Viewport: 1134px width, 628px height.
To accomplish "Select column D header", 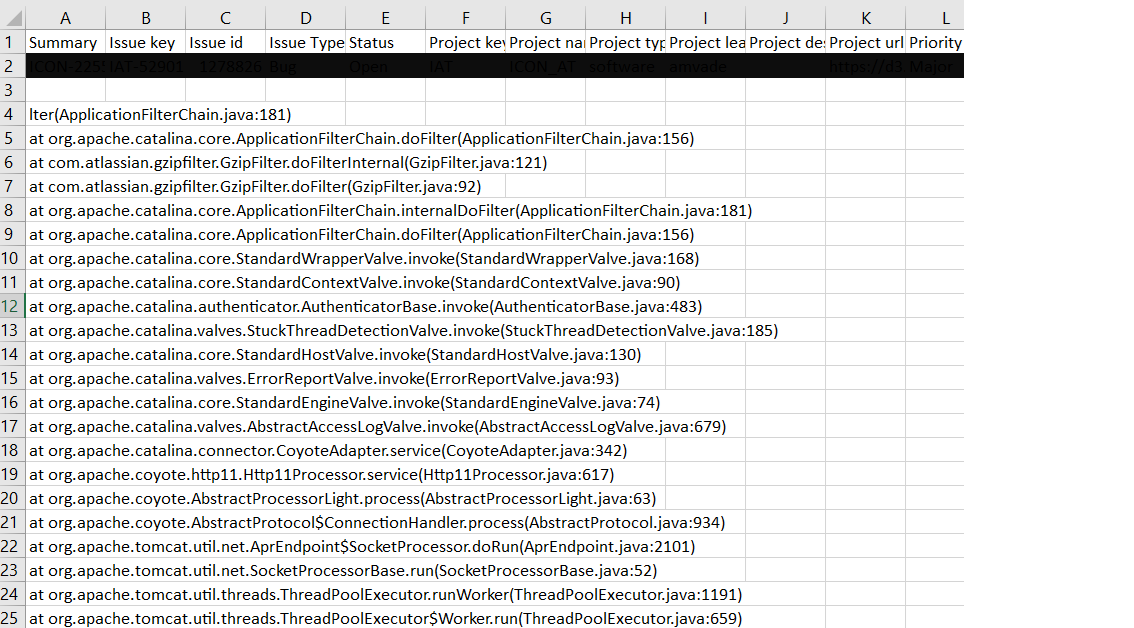I will tap(305, 18).
